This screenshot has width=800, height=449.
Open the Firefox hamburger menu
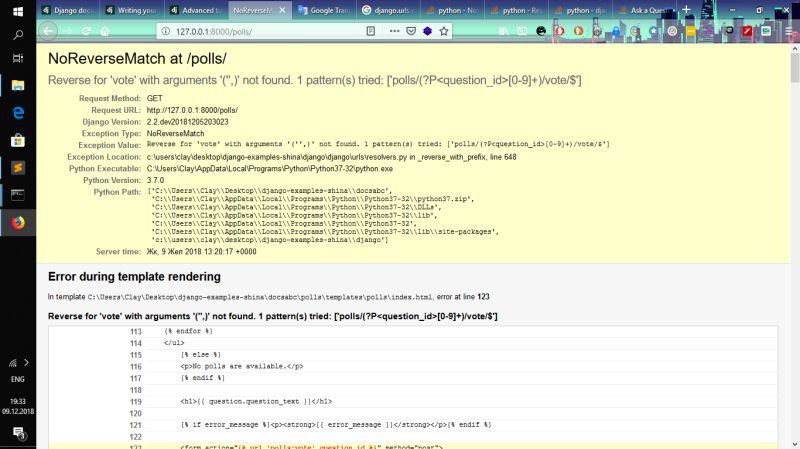[789, 31]
